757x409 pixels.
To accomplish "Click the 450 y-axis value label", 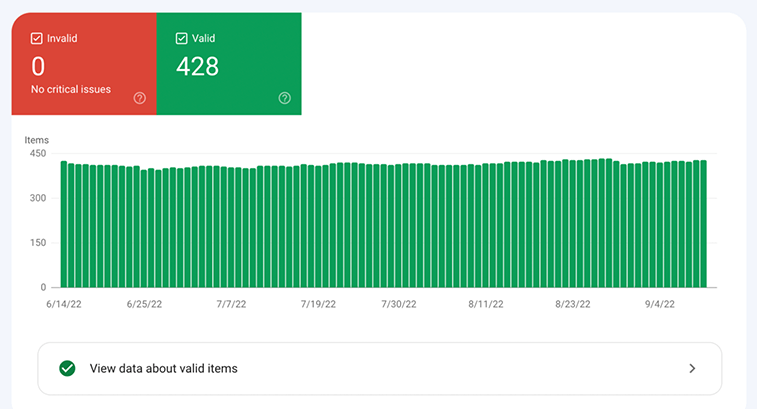I will 37,153.
